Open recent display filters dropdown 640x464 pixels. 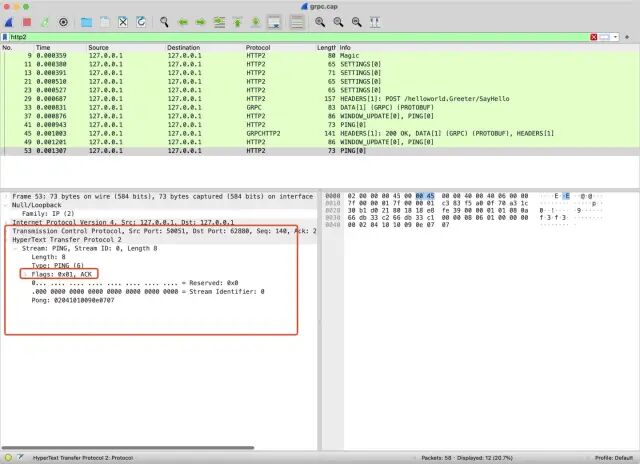[615, 37]
